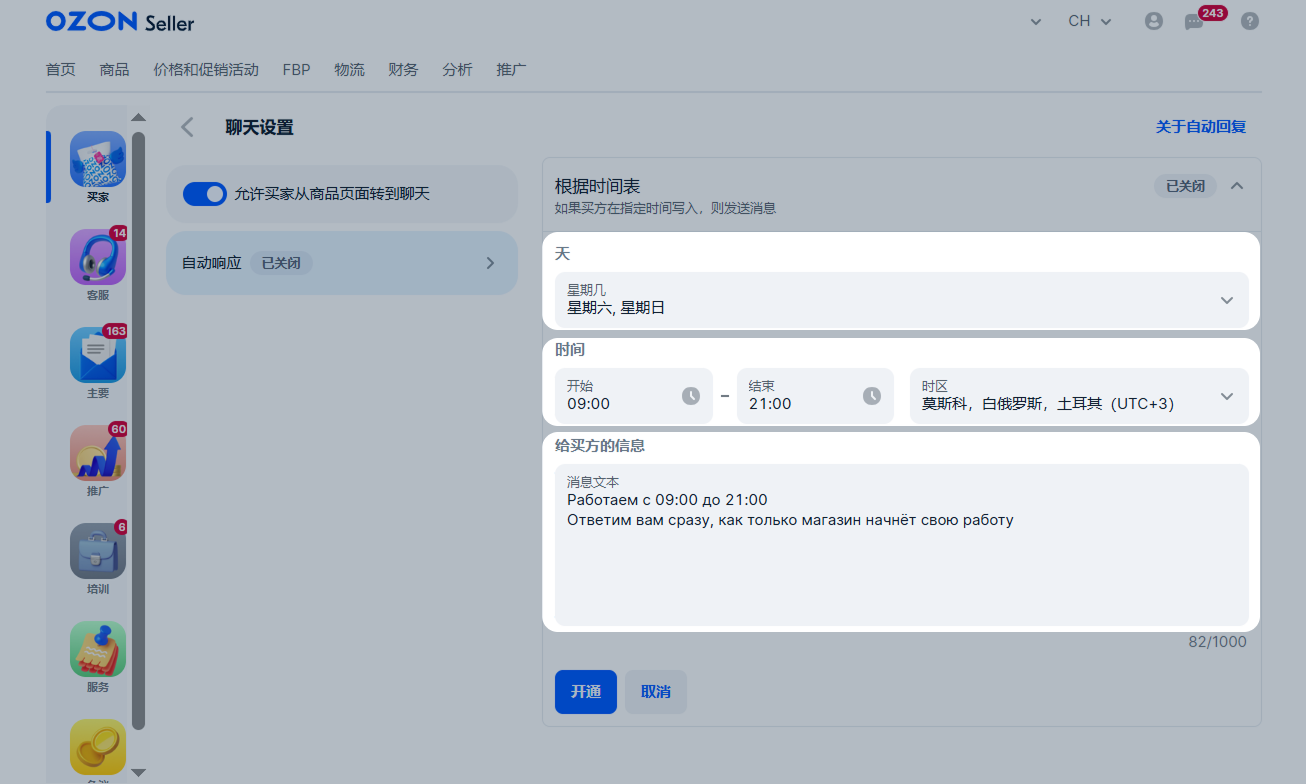Open messages icon with 243 badge
The image size is (1306, 784).
1194,21
